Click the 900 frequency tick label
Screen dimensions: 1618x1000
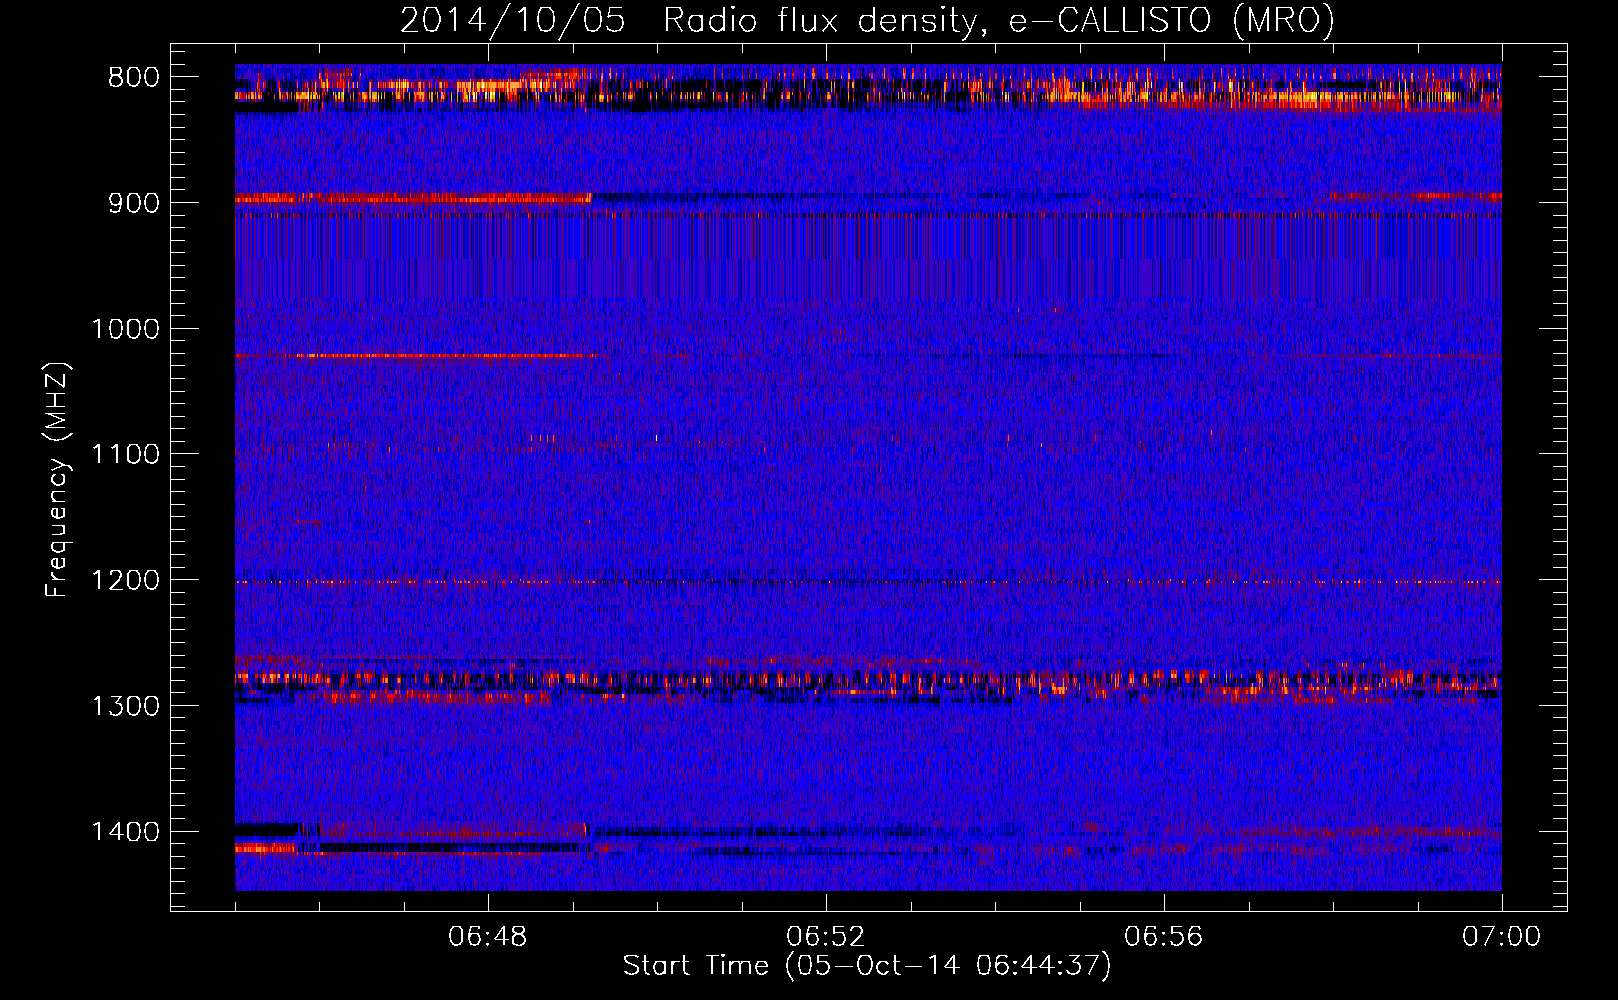coord(134,203)
